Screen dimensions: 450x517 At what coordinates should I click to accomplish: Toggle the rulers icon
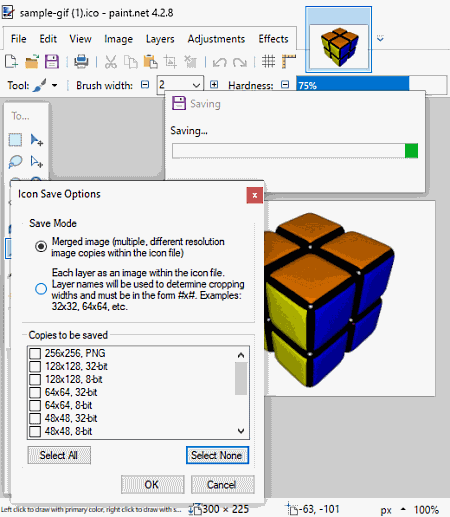coord(289,62)
